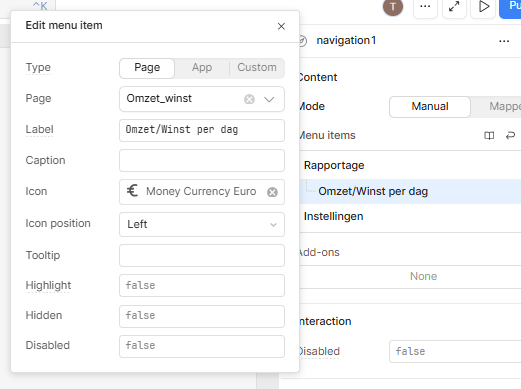The width and height of the screenshot is (521, 389).
Task: Open user avatar T menu
Action: click(393, 7)
